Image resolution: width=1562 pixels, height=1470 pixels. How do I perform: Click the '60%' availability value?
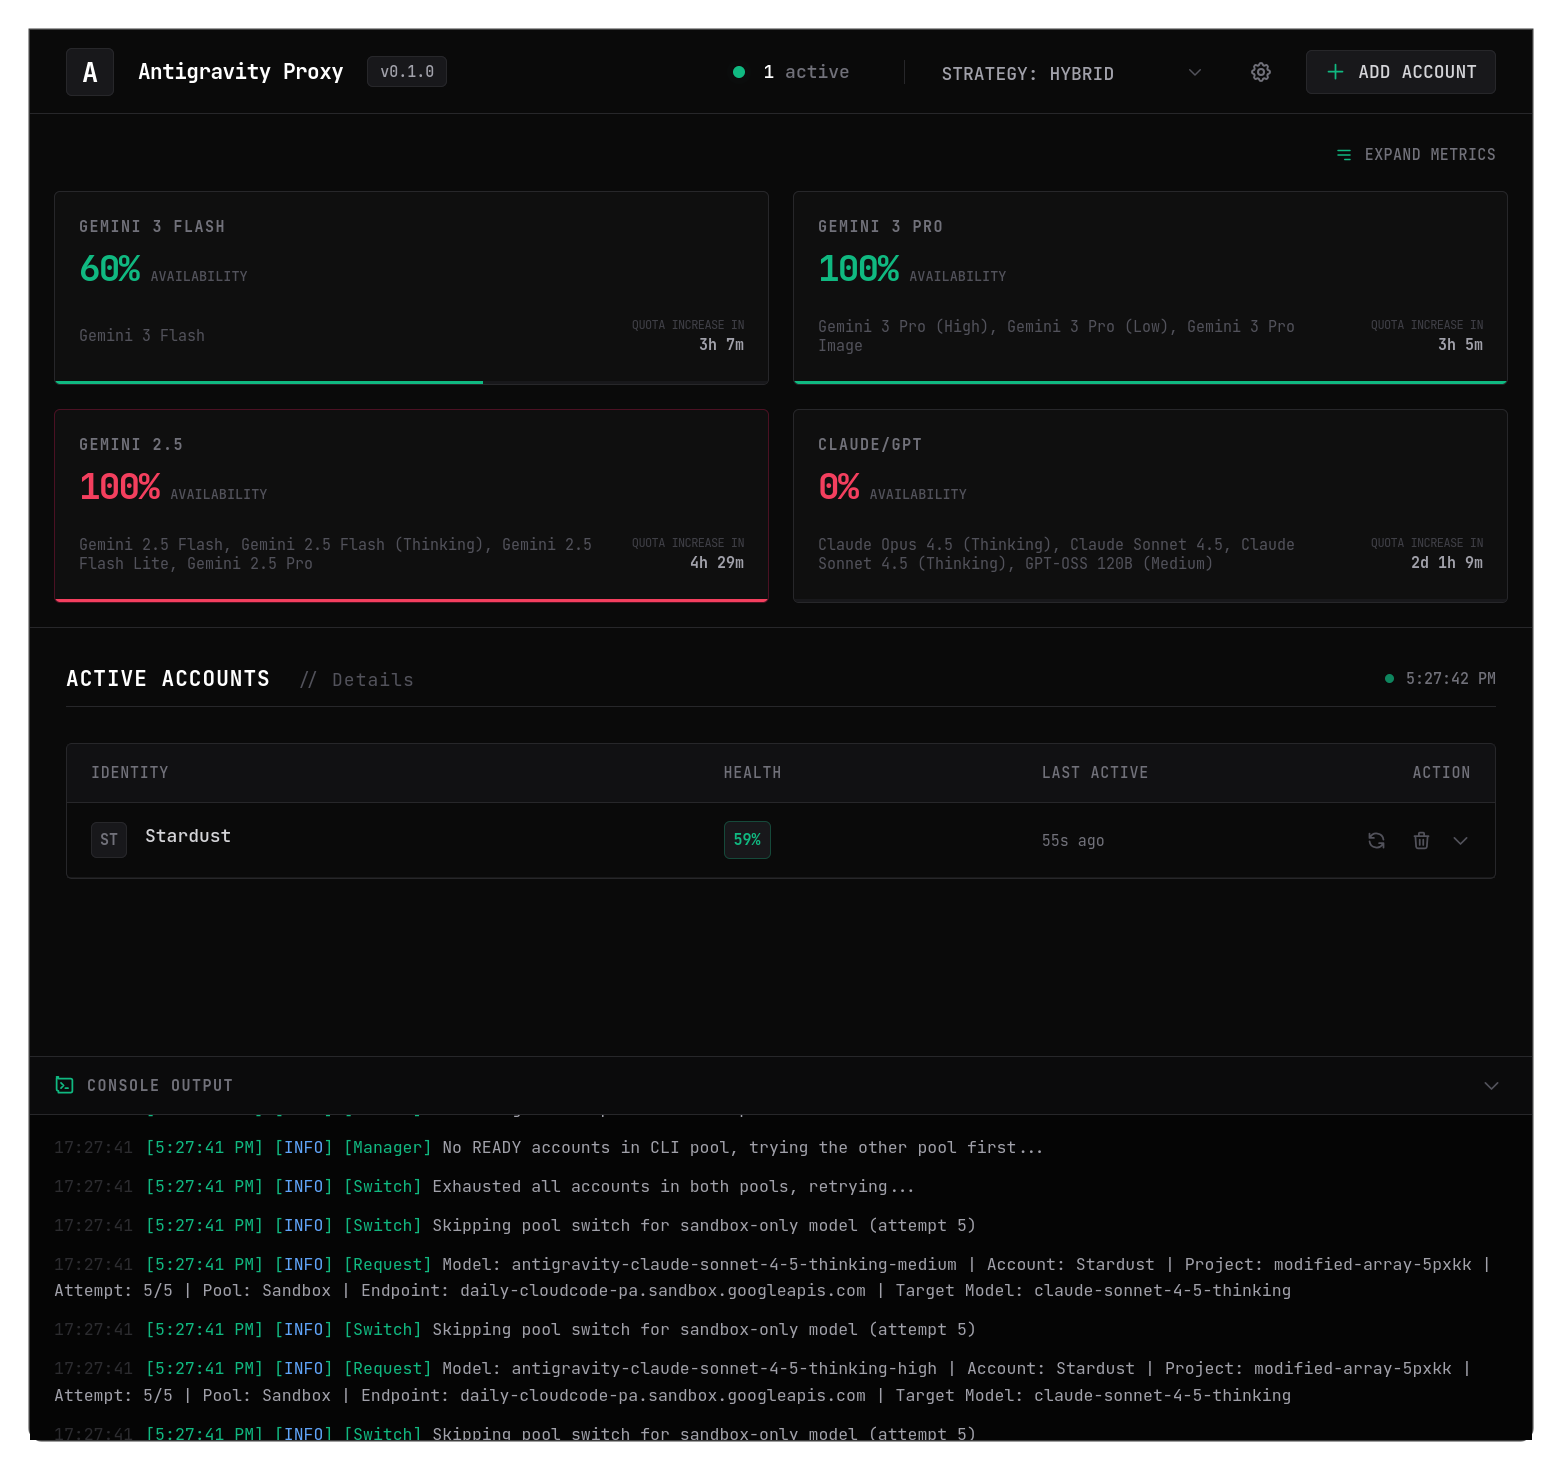(x=110, y=269)
